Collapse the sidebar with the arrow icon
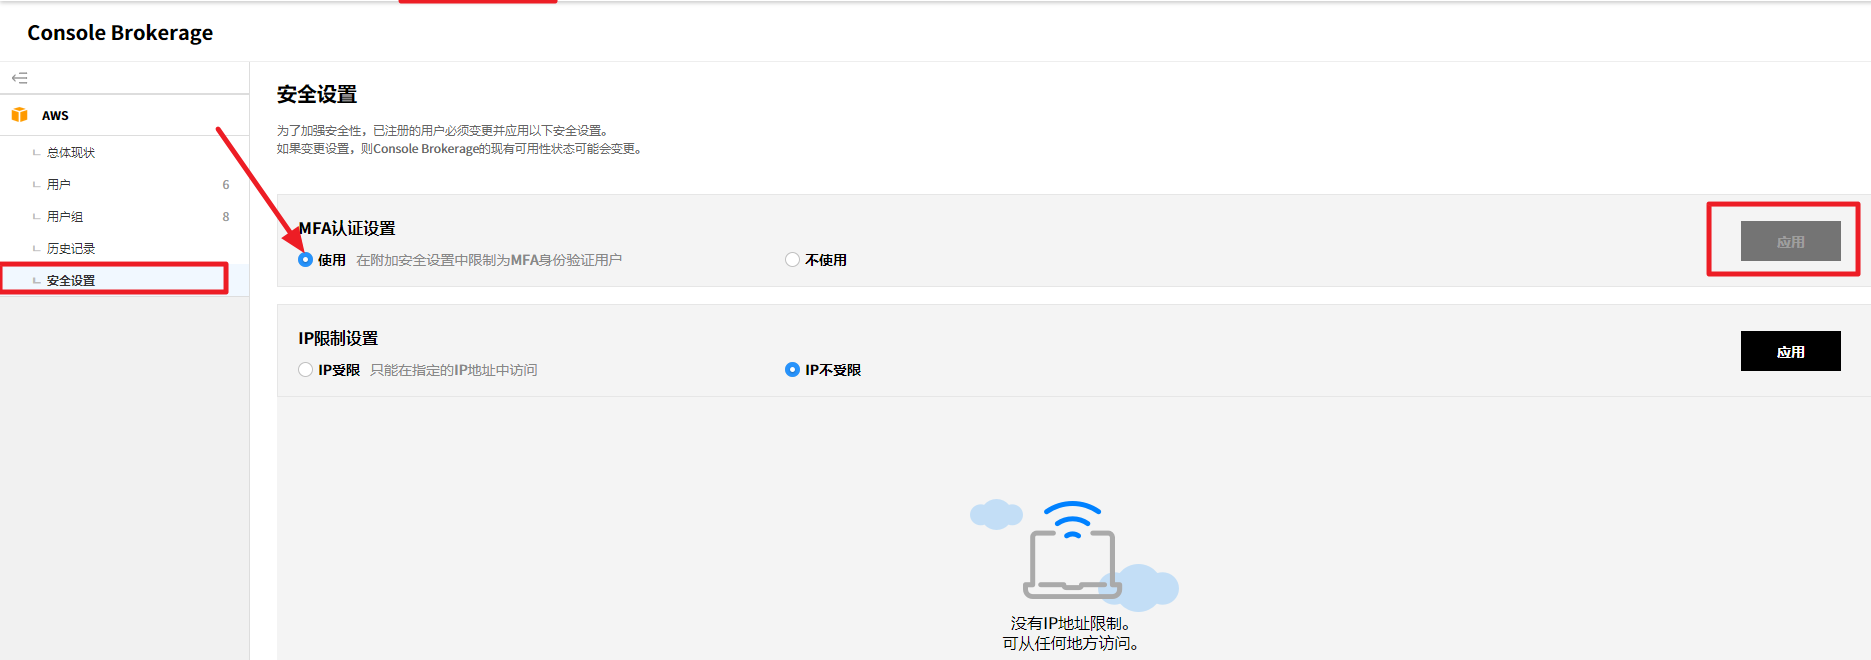1871x660 pixels. coord(20,78)
